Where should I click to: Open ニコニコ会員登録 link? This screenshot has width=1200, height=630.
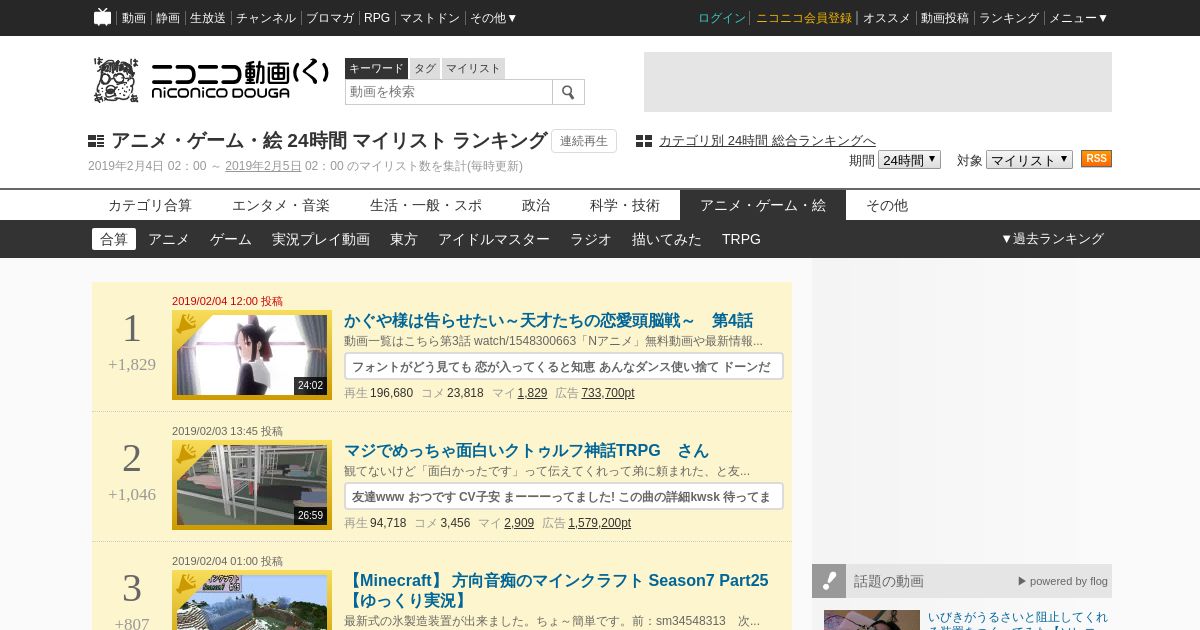(x=804, y=18)
